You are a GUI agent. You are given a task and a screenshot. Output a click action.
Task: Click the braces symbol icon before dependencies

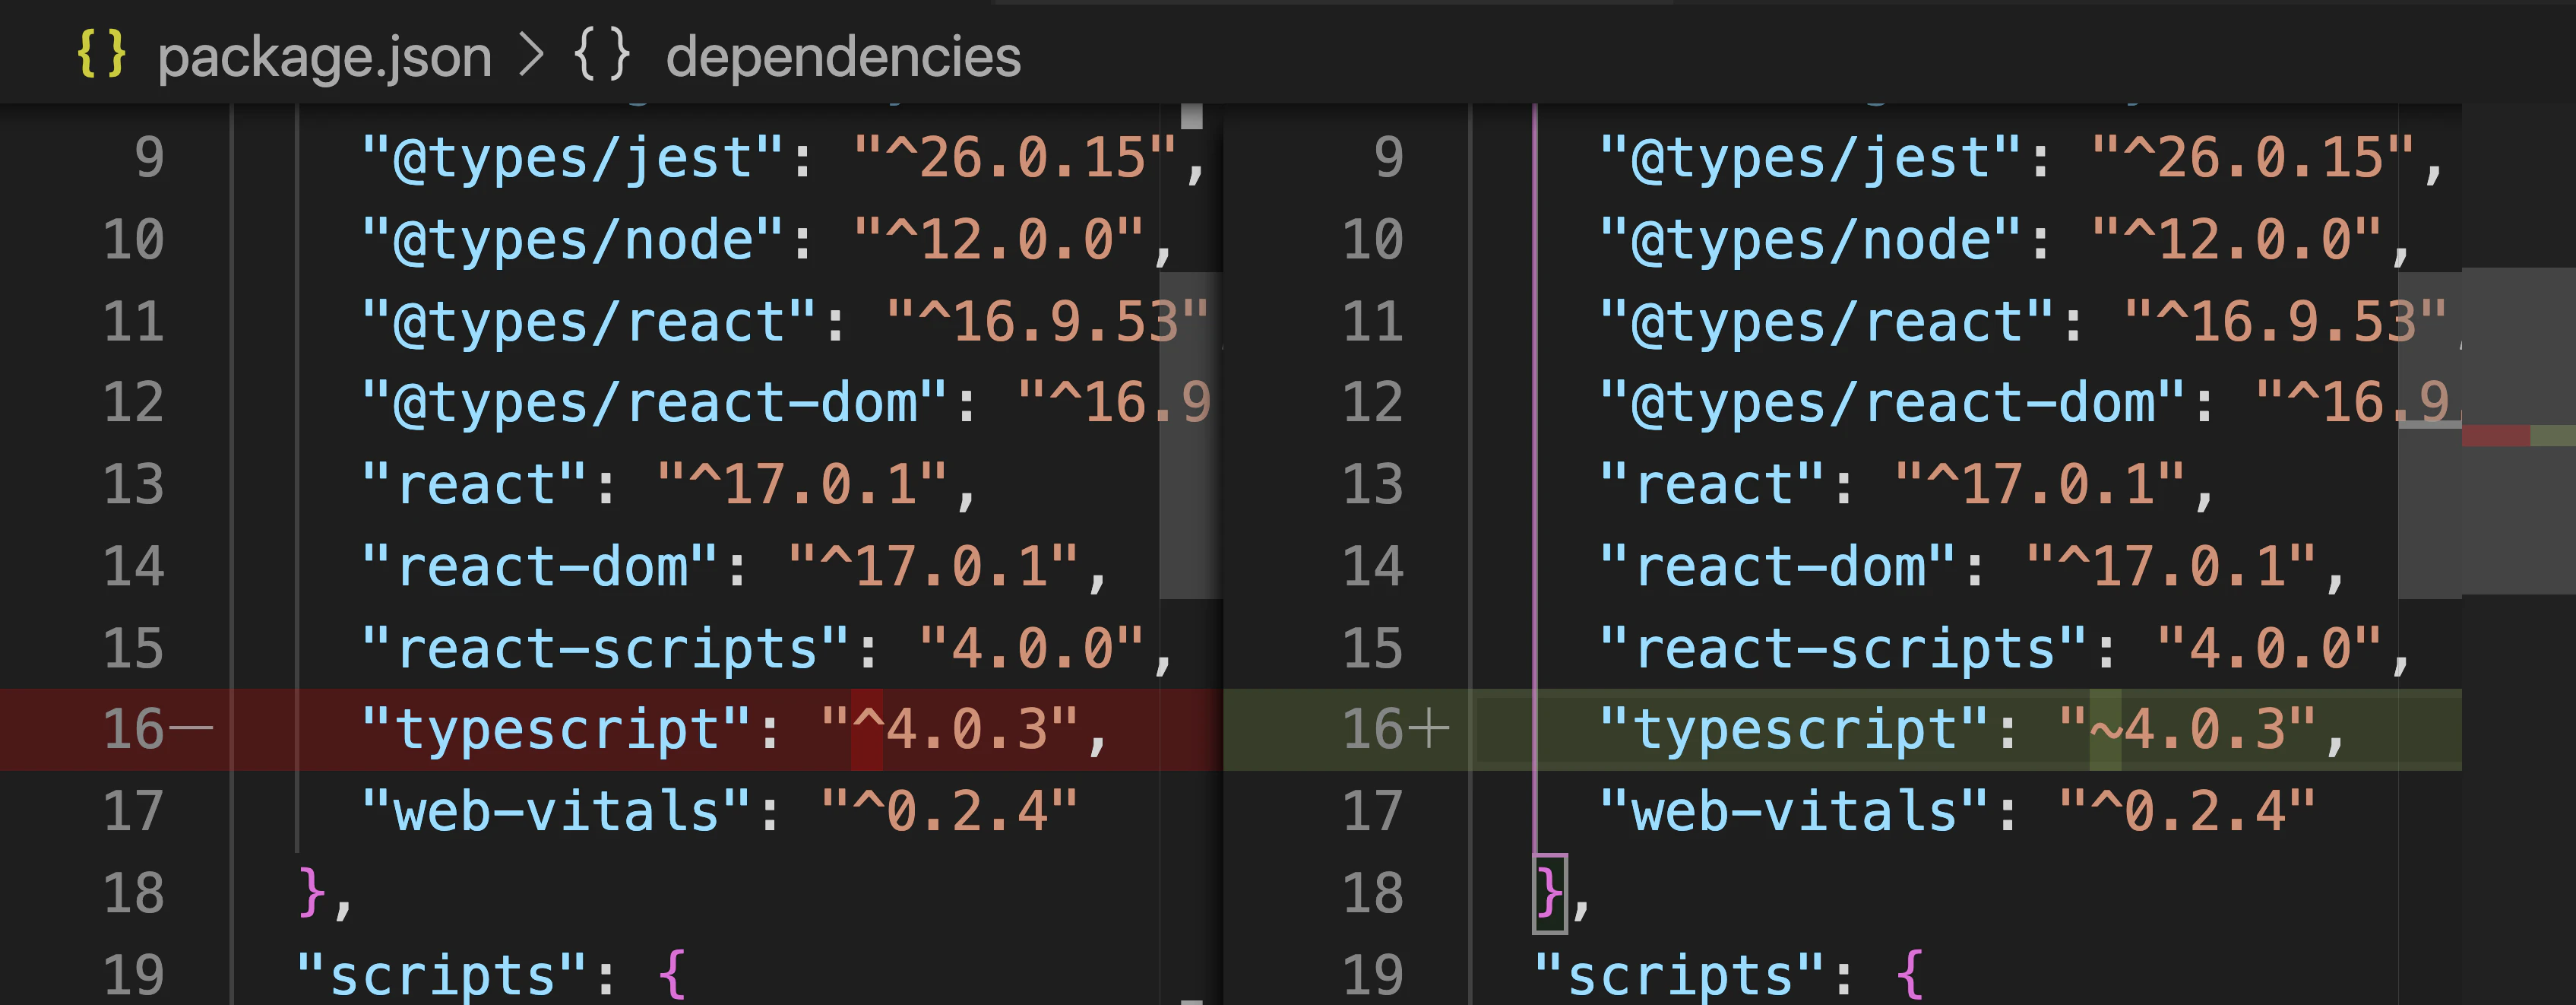(602, 54)
